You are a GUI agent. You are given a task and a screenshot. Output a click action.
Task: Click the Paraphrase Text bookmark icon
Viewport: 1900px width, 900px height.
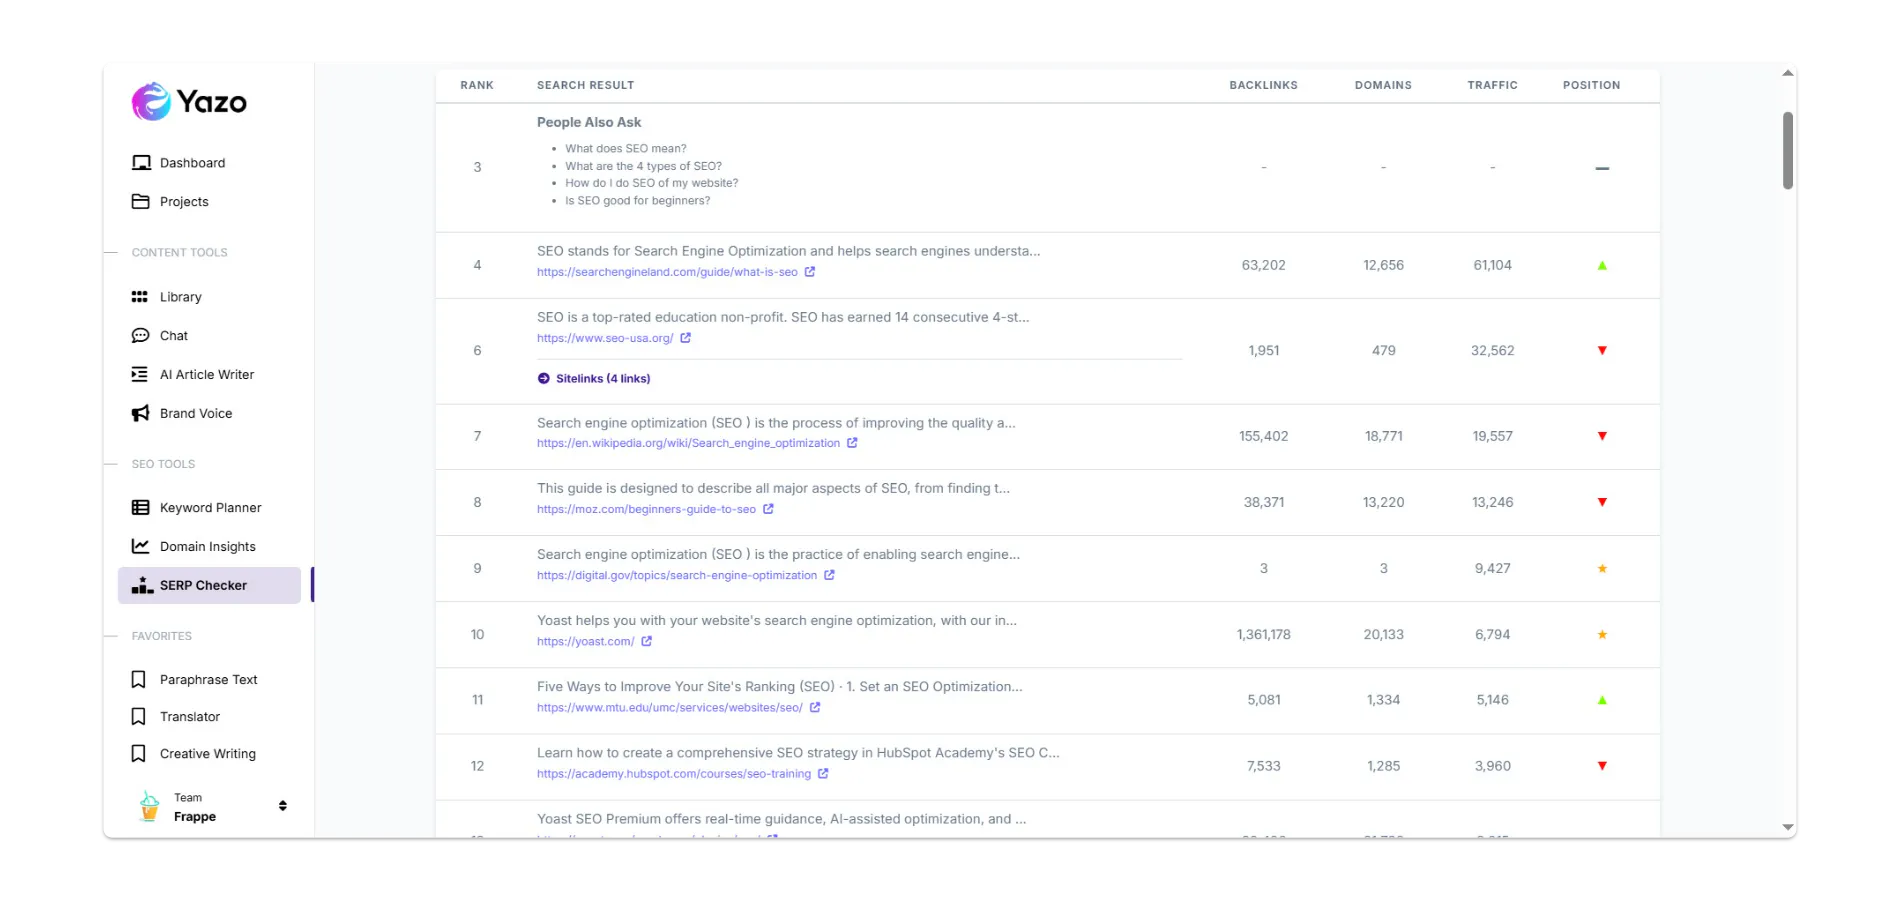click(x=139, y=679)
